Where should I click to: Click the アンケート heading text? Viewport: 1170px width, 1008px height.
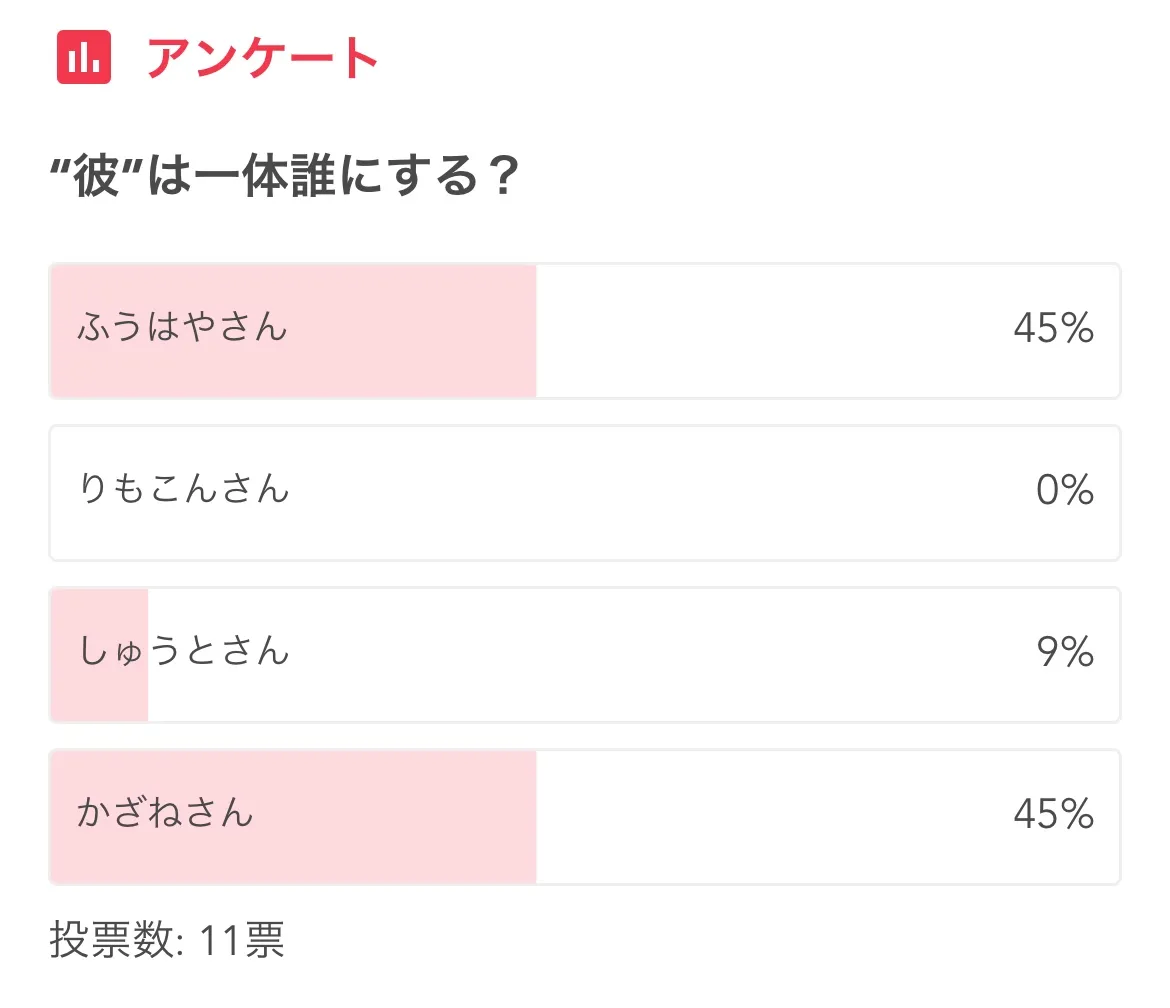coord(262,58)
